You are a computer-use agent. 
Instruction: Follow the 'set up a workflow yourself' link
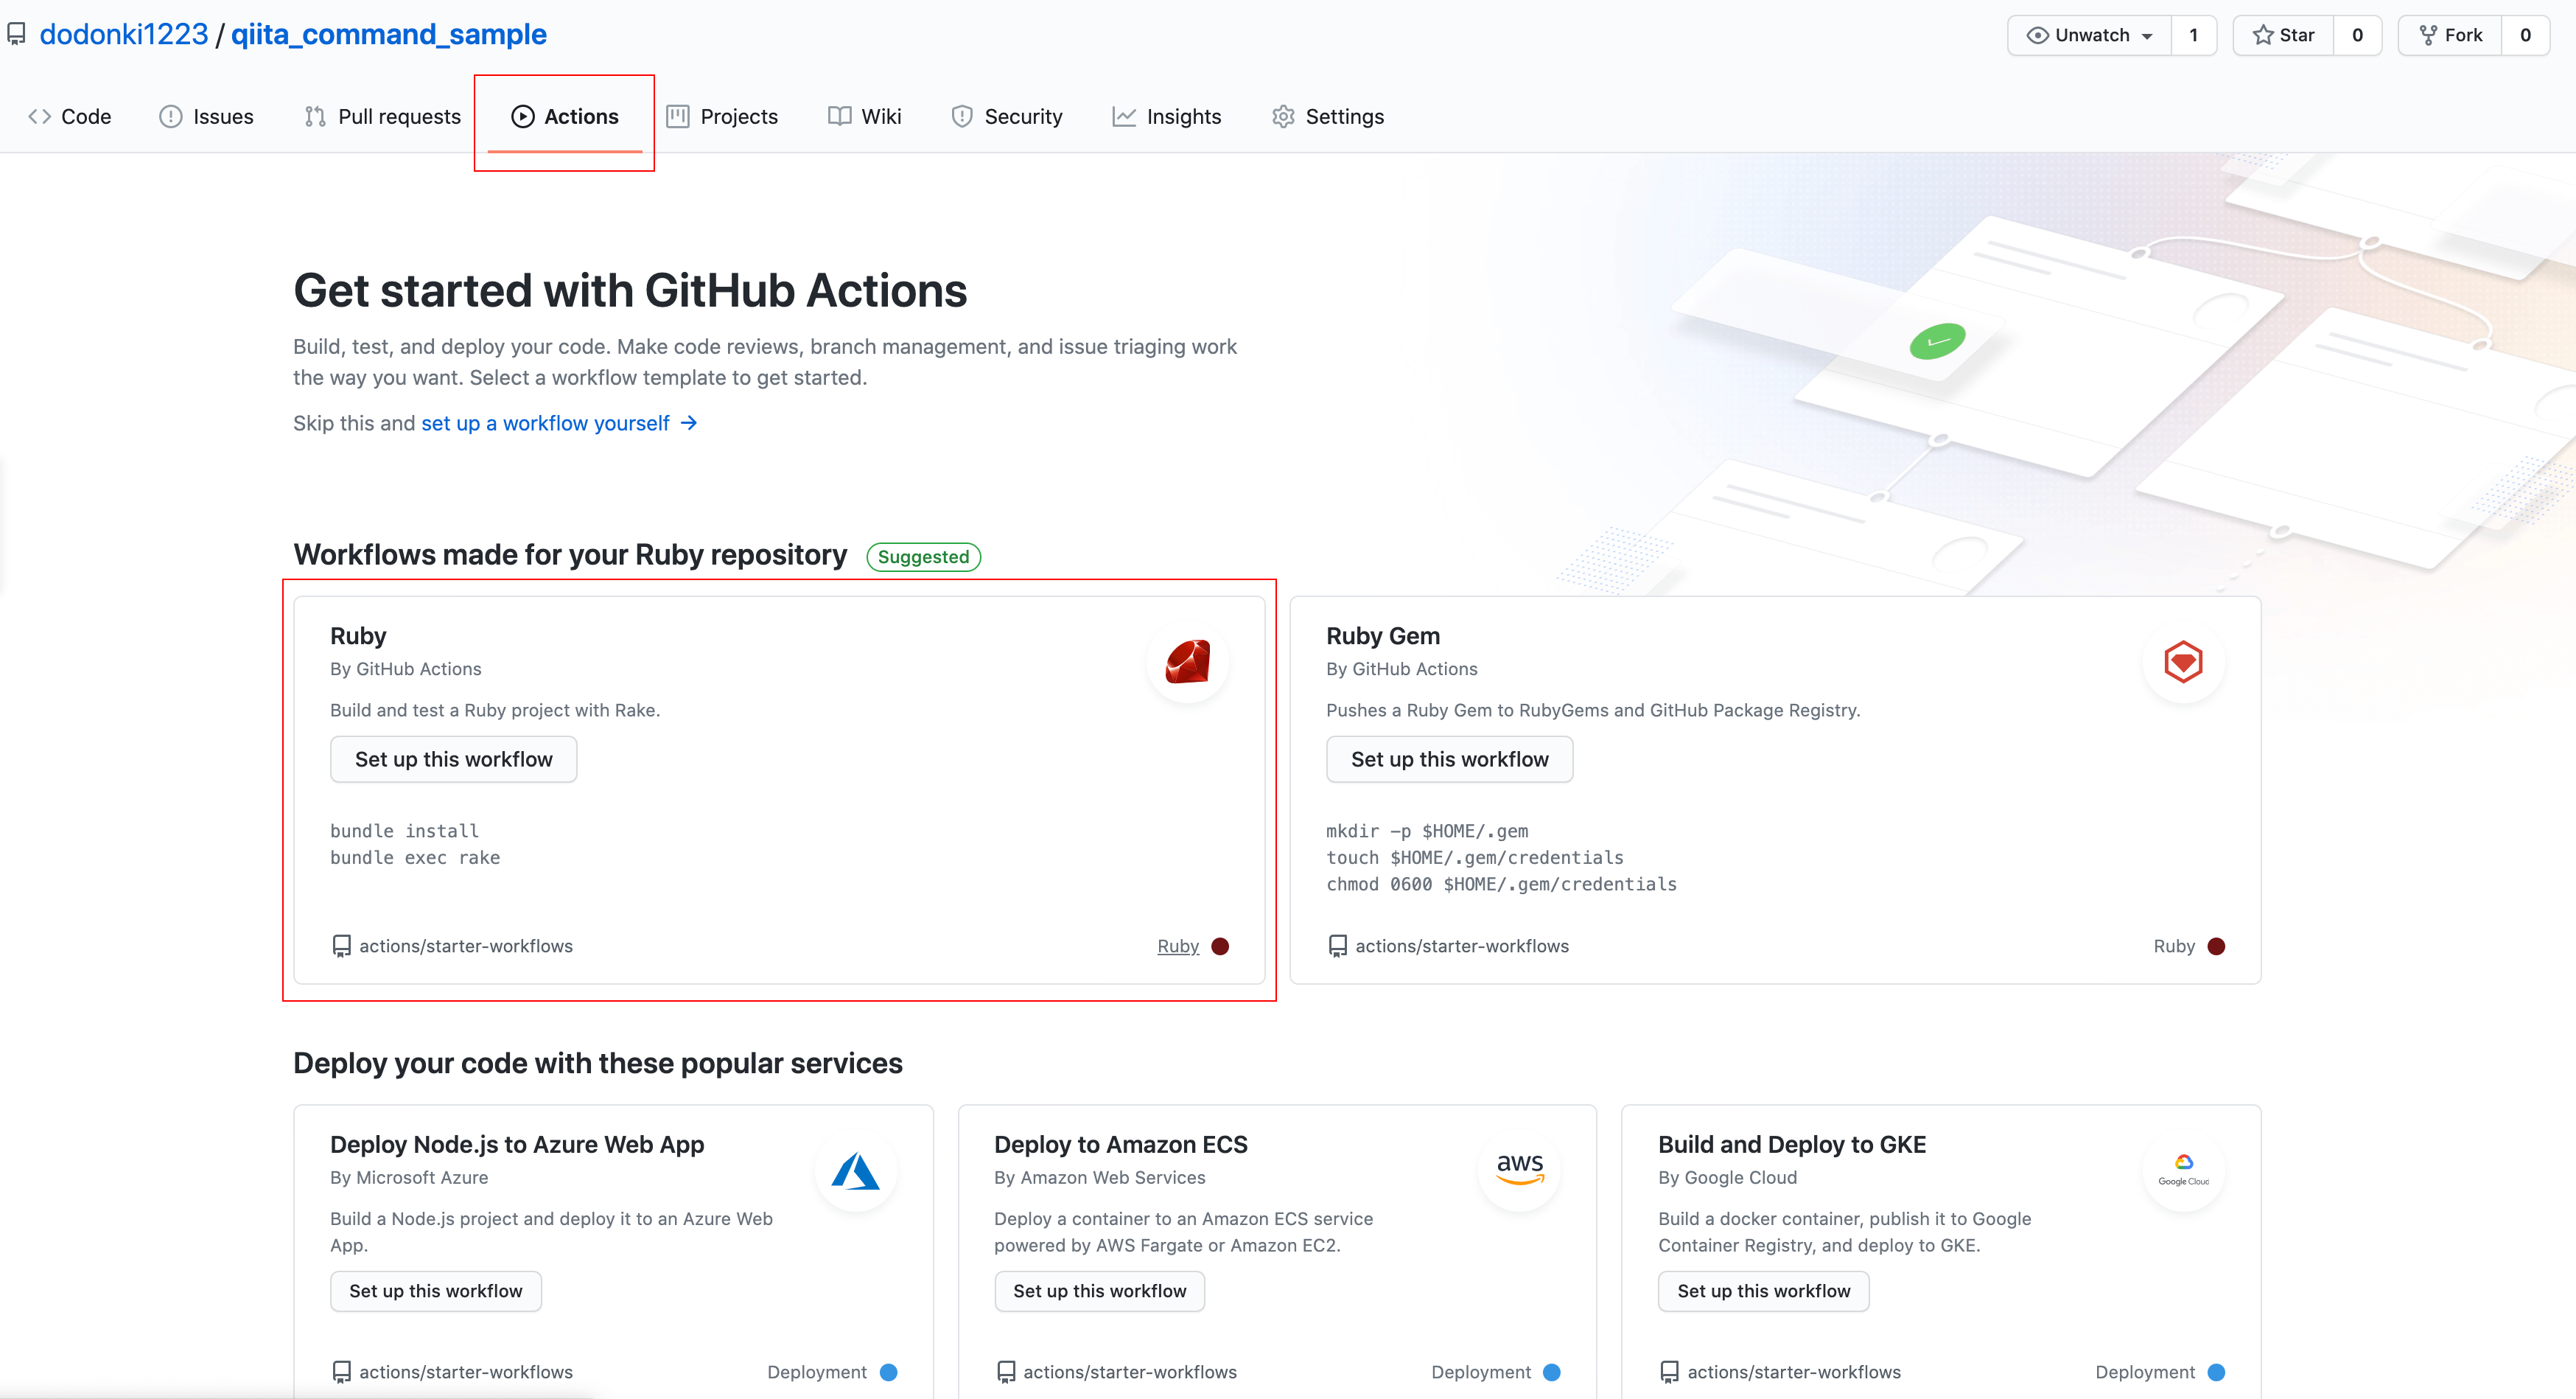pyautogui.click(x=546, y=423)
